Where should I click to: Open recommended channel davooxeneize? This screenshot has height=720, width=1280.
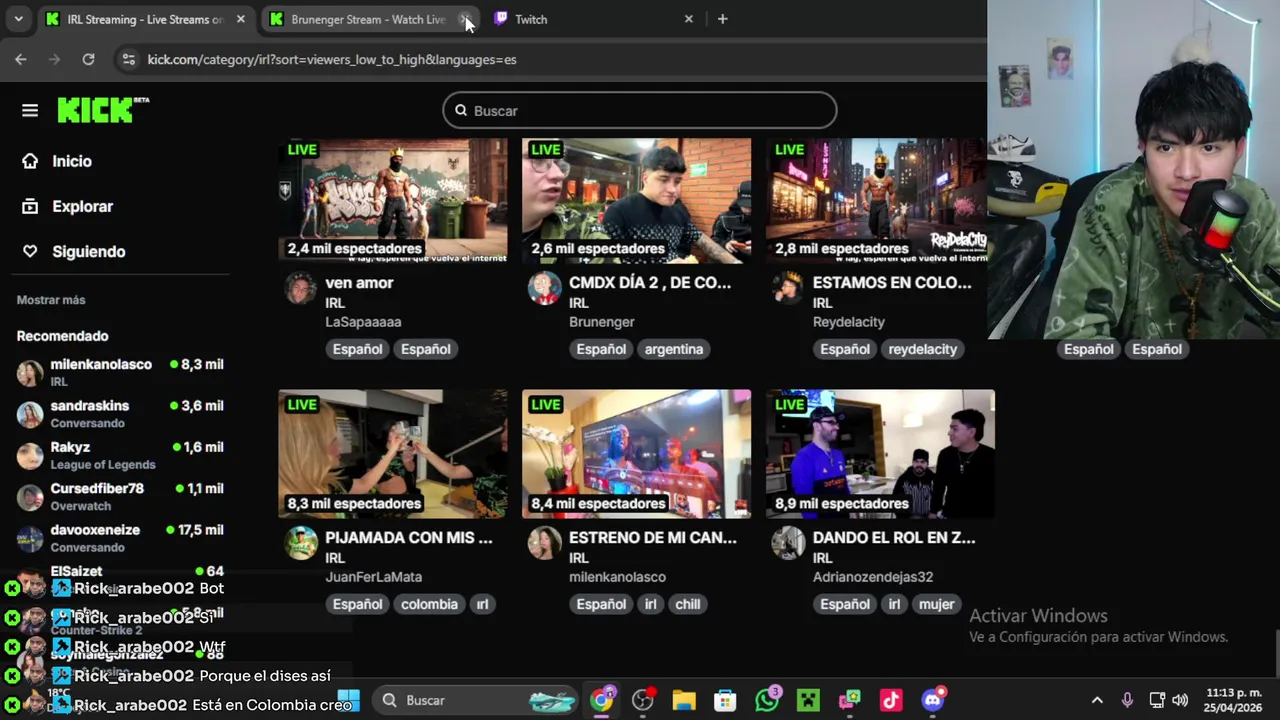(x=120, y=538)
